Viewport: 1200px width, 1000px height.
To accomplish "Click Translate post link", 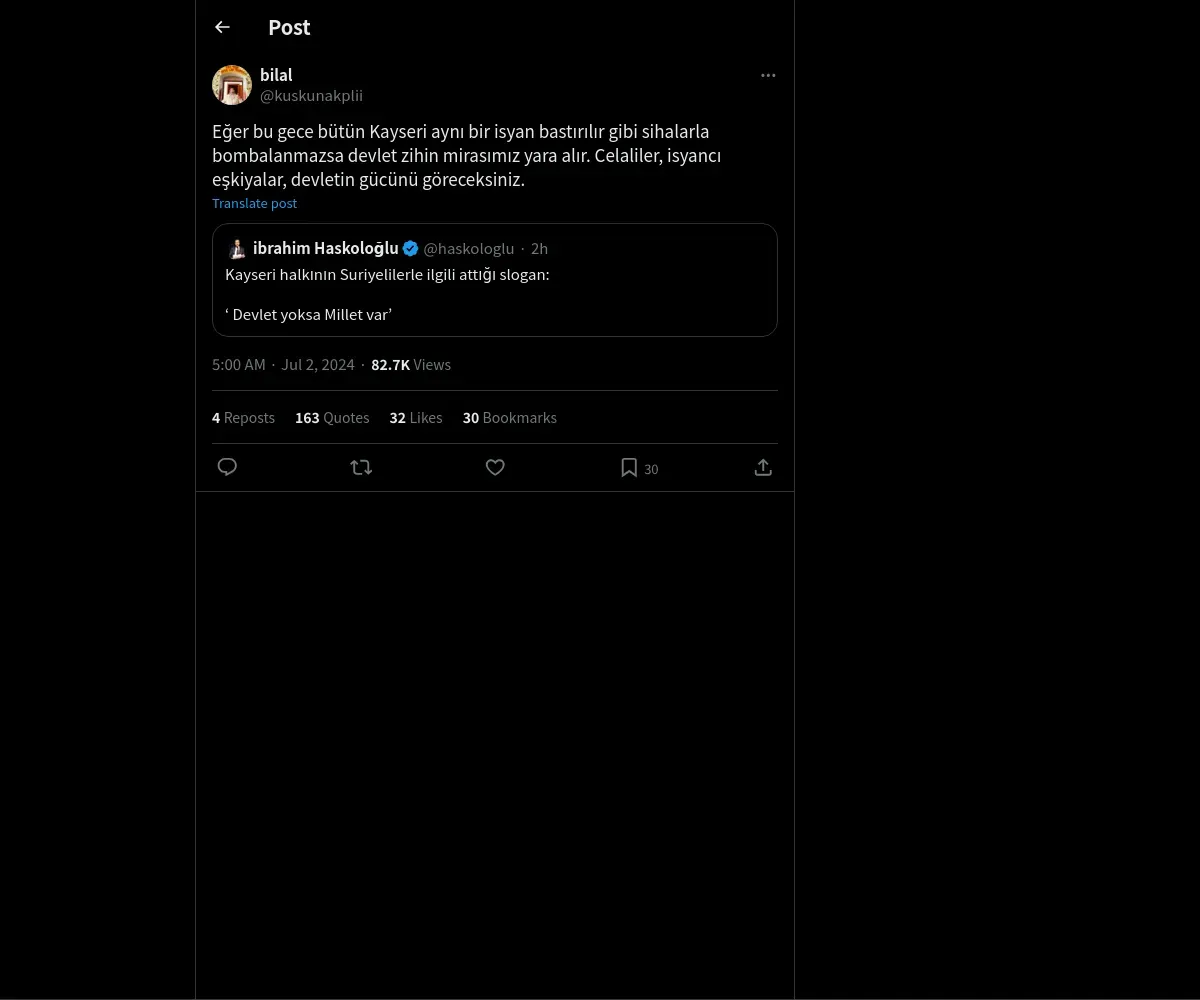I will pos(254,203).
